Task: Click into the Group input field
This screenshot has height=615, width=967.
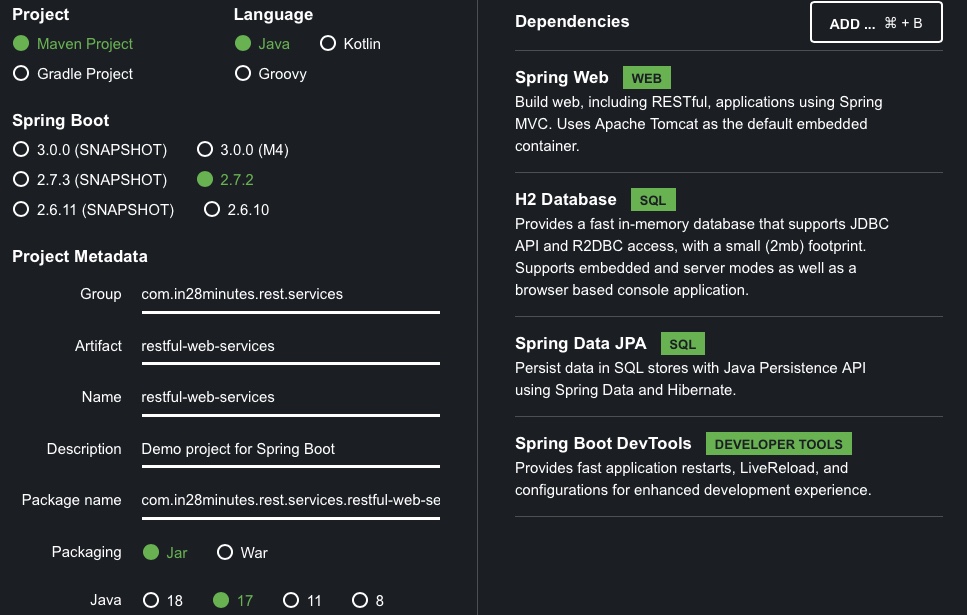Action: [290, 295]
